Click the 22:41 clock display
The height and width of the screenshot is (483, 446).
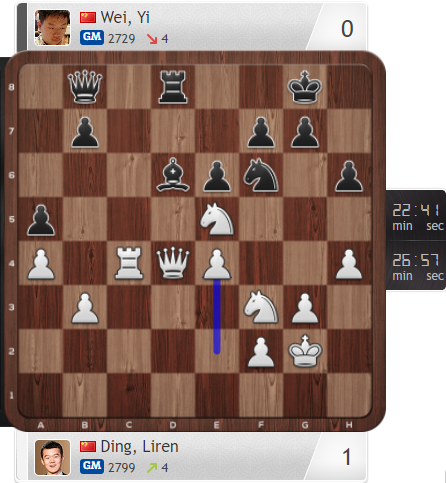click(417, 215)
